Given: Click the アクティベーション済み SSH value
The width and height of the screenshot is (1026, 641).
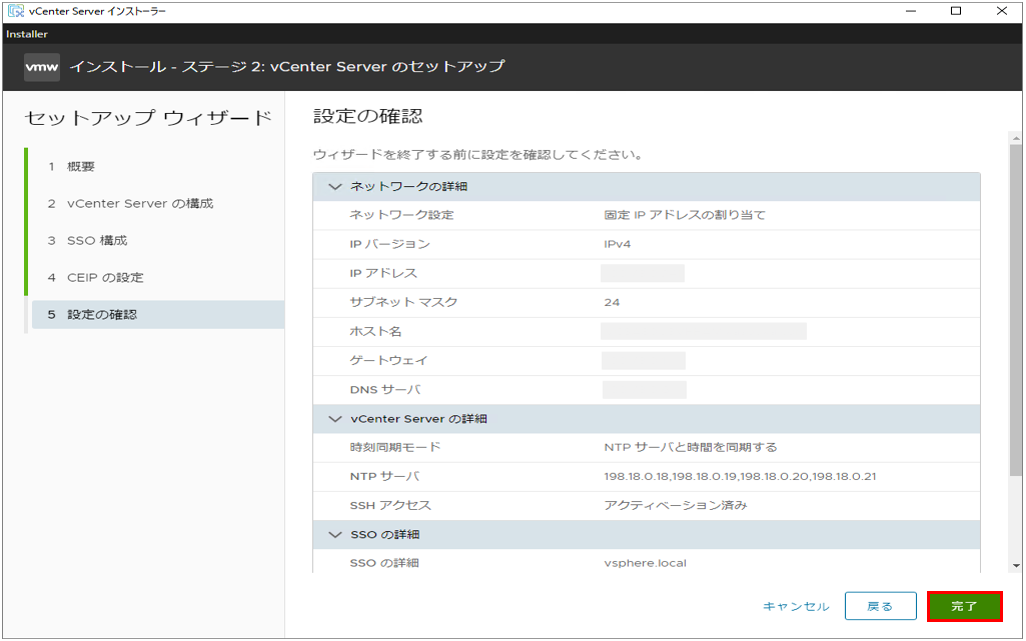Looking at the screenshot, I should pyautogui.click(x=675, y=506).
